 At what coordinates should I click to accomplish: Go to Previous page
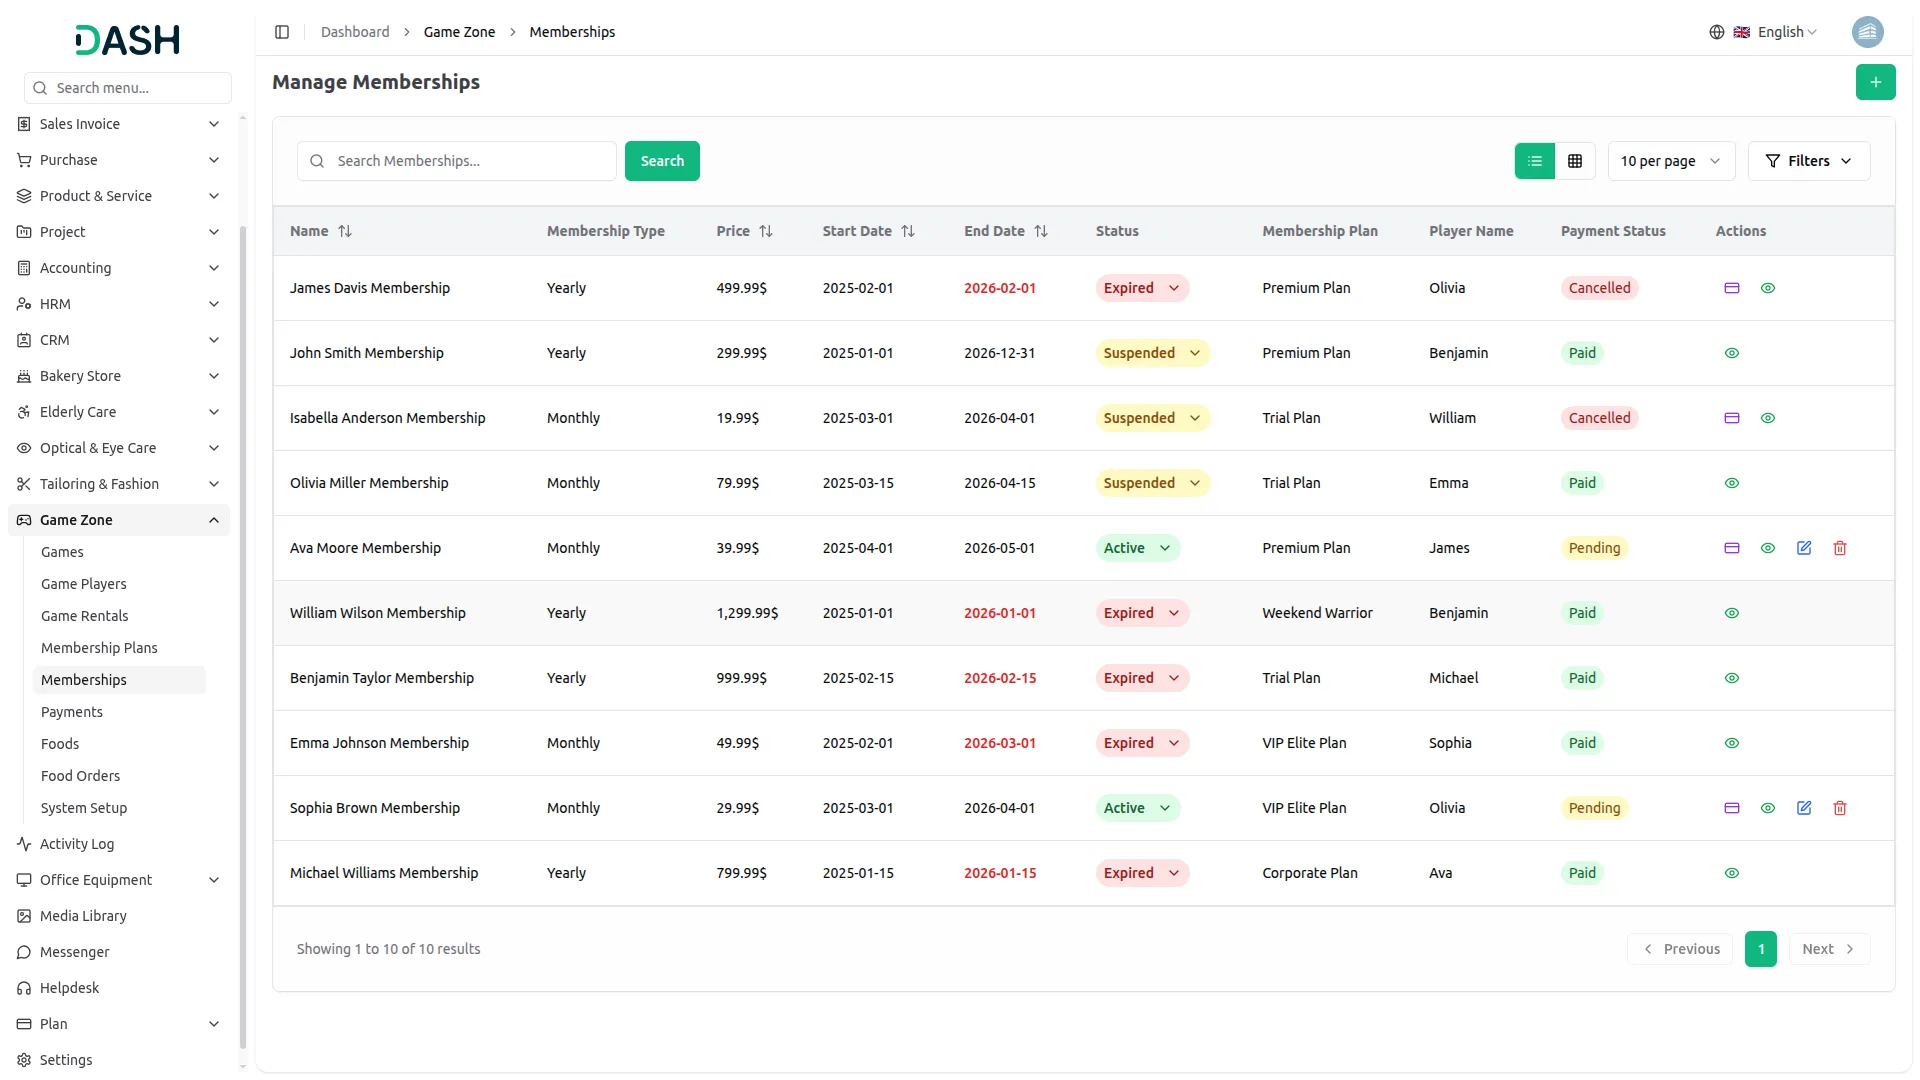point(1680,949)
